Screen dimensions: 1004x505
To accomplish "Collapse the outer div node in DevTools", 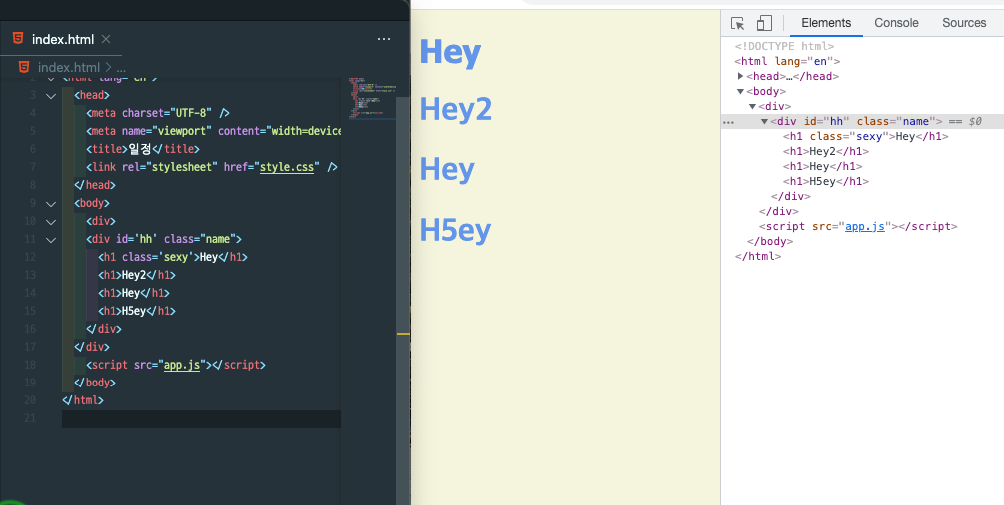I will [x=753, y=106].
